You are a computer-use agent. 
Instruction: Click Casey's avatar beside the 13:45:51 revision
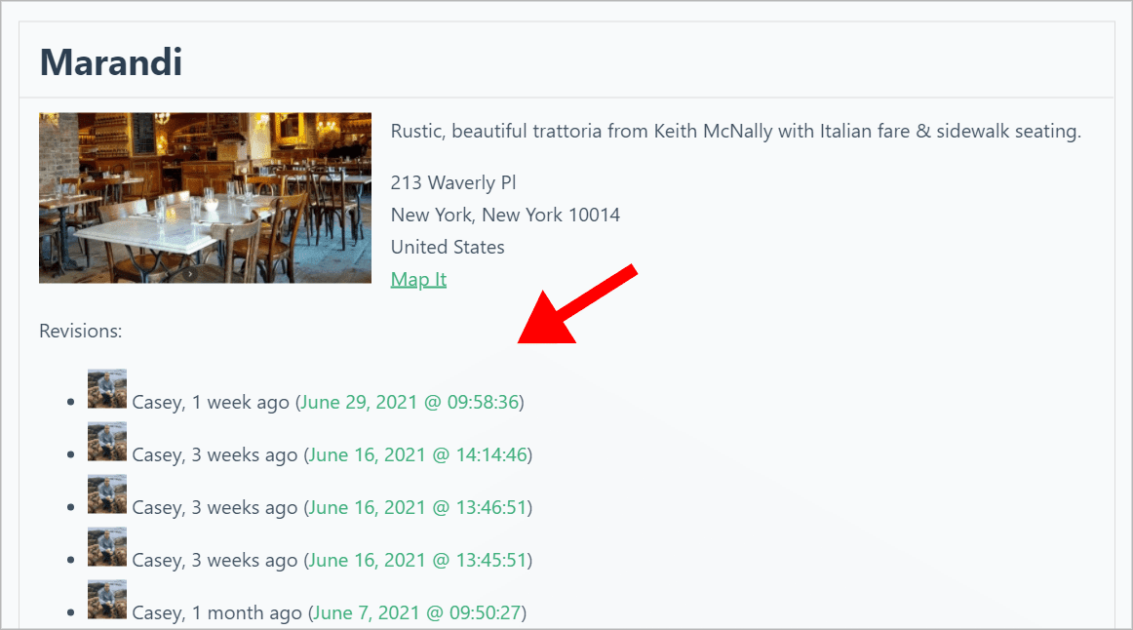(107, 547)
